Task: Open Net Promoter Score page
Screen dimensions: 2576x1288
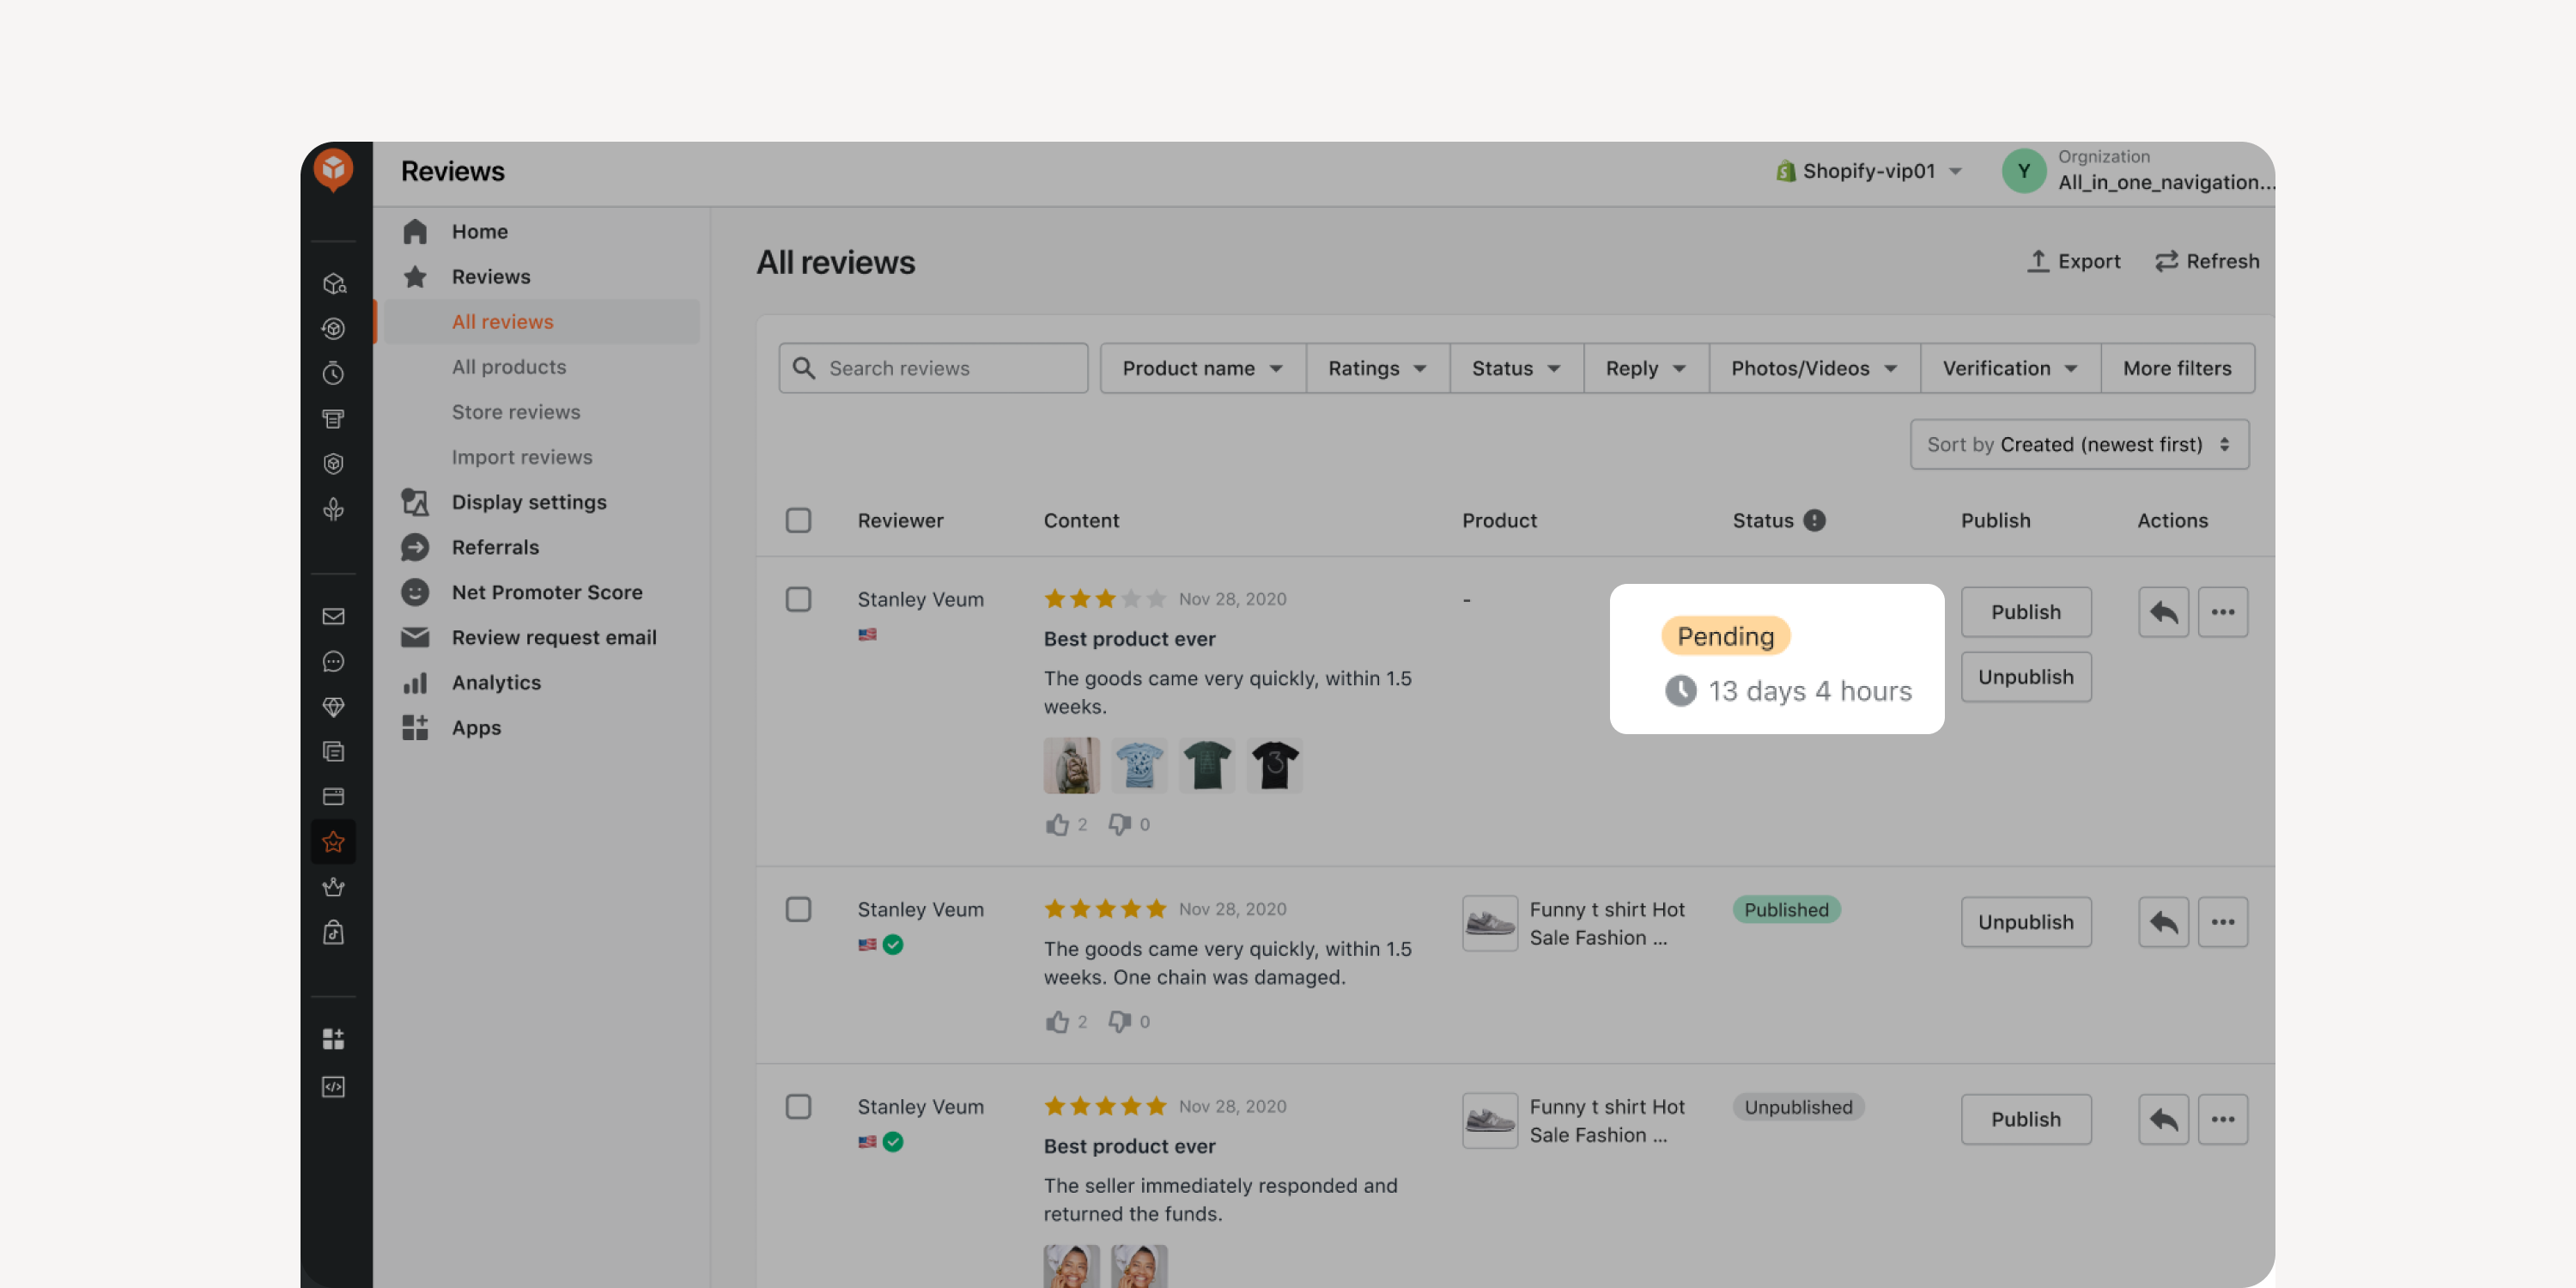Action: coord(546,592)
